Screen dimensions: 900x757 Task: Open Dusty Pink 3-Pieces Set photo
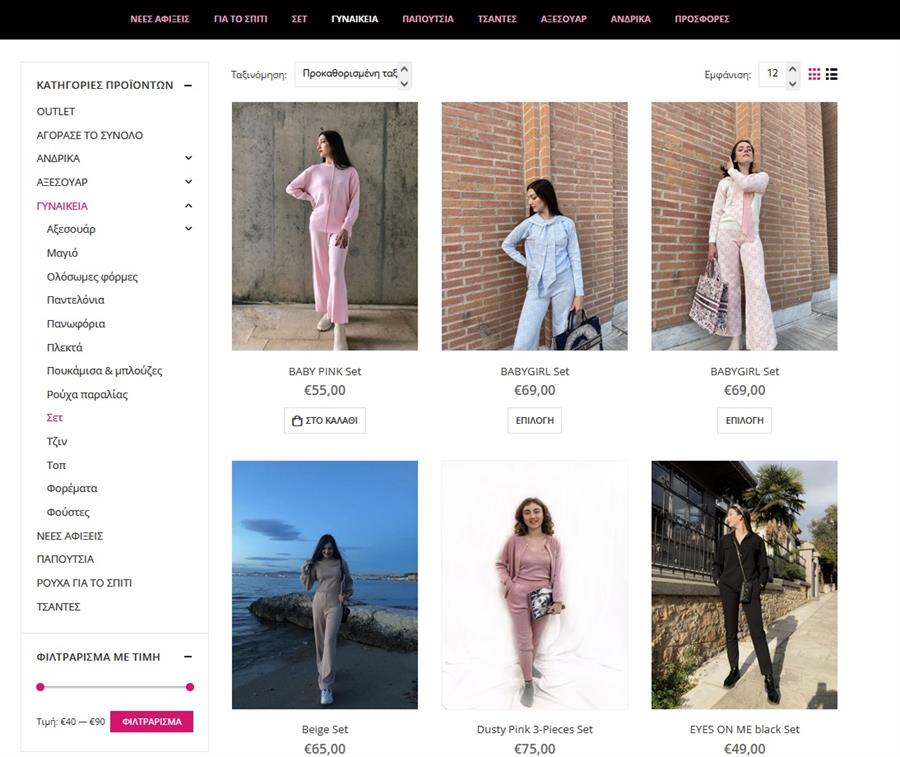click(x=534, y=585)
